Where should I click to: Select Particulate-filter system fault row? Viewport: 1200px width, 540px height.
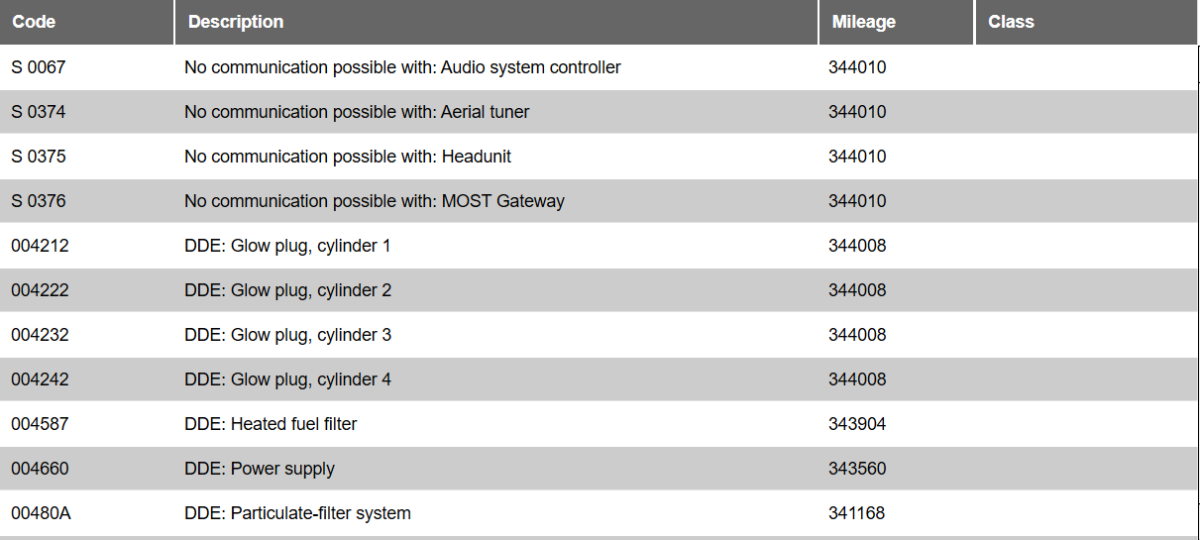(x=297, y=513)
